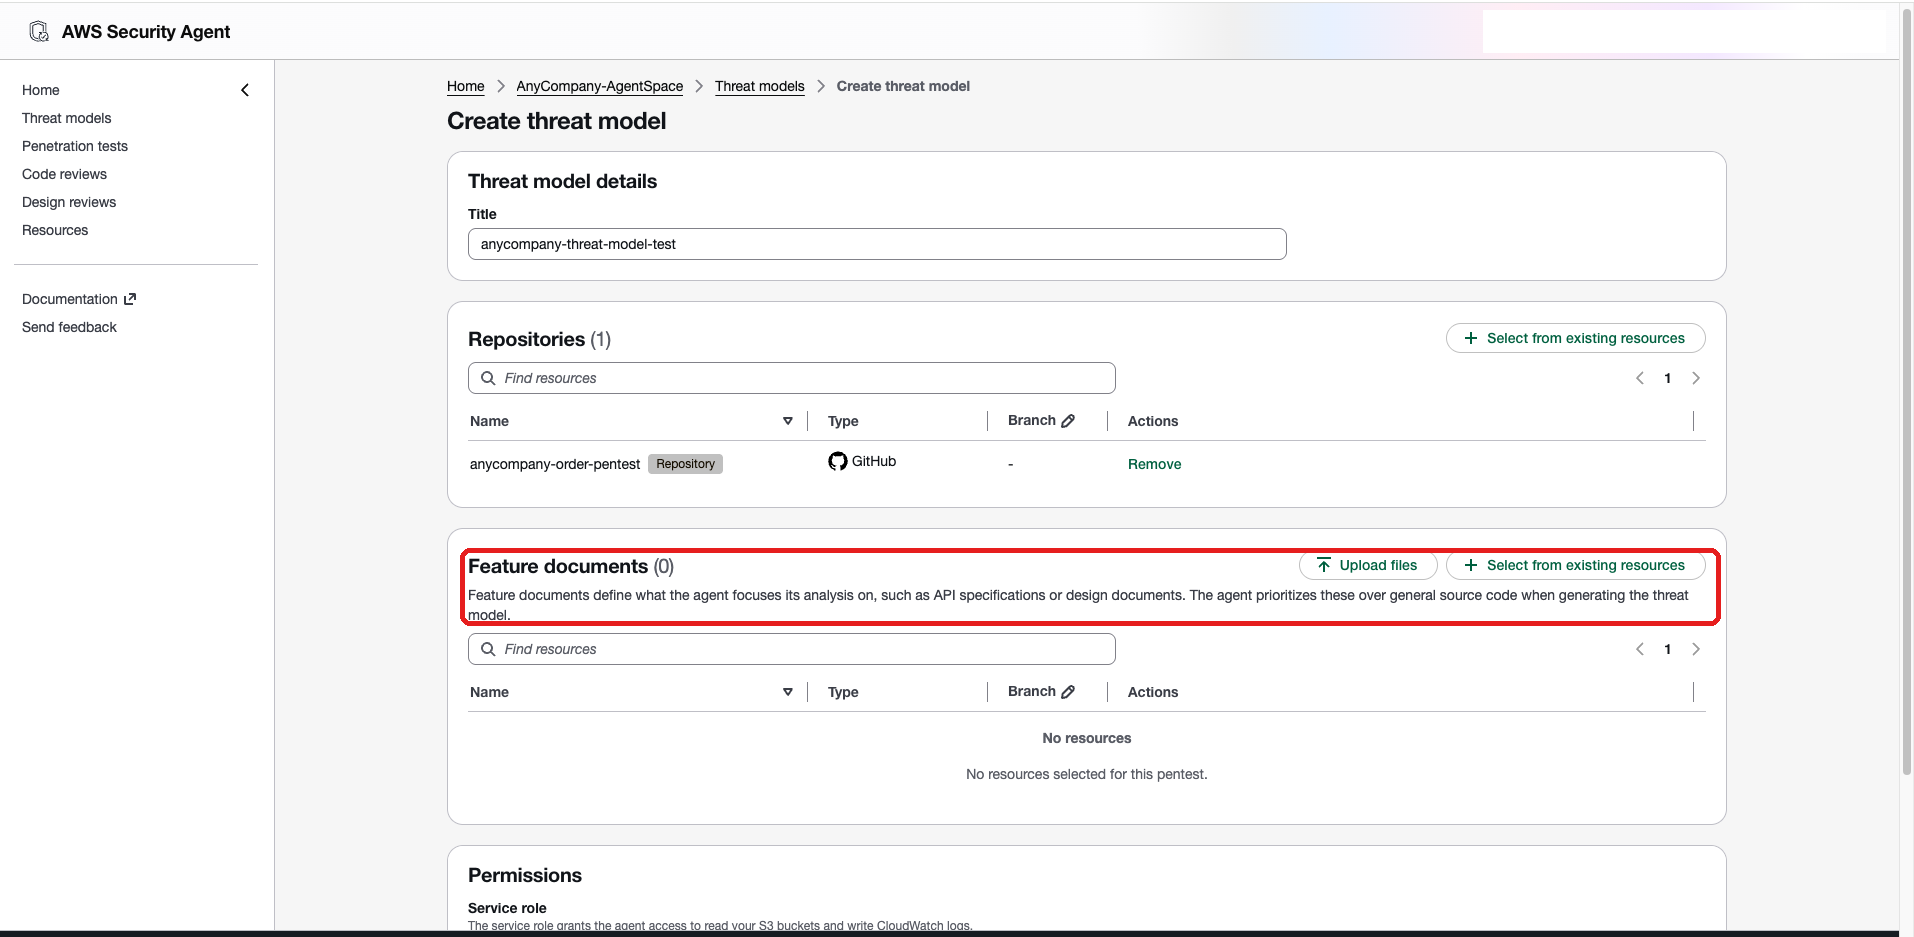
Task: Click the Repository badge label
Action: 685,464
